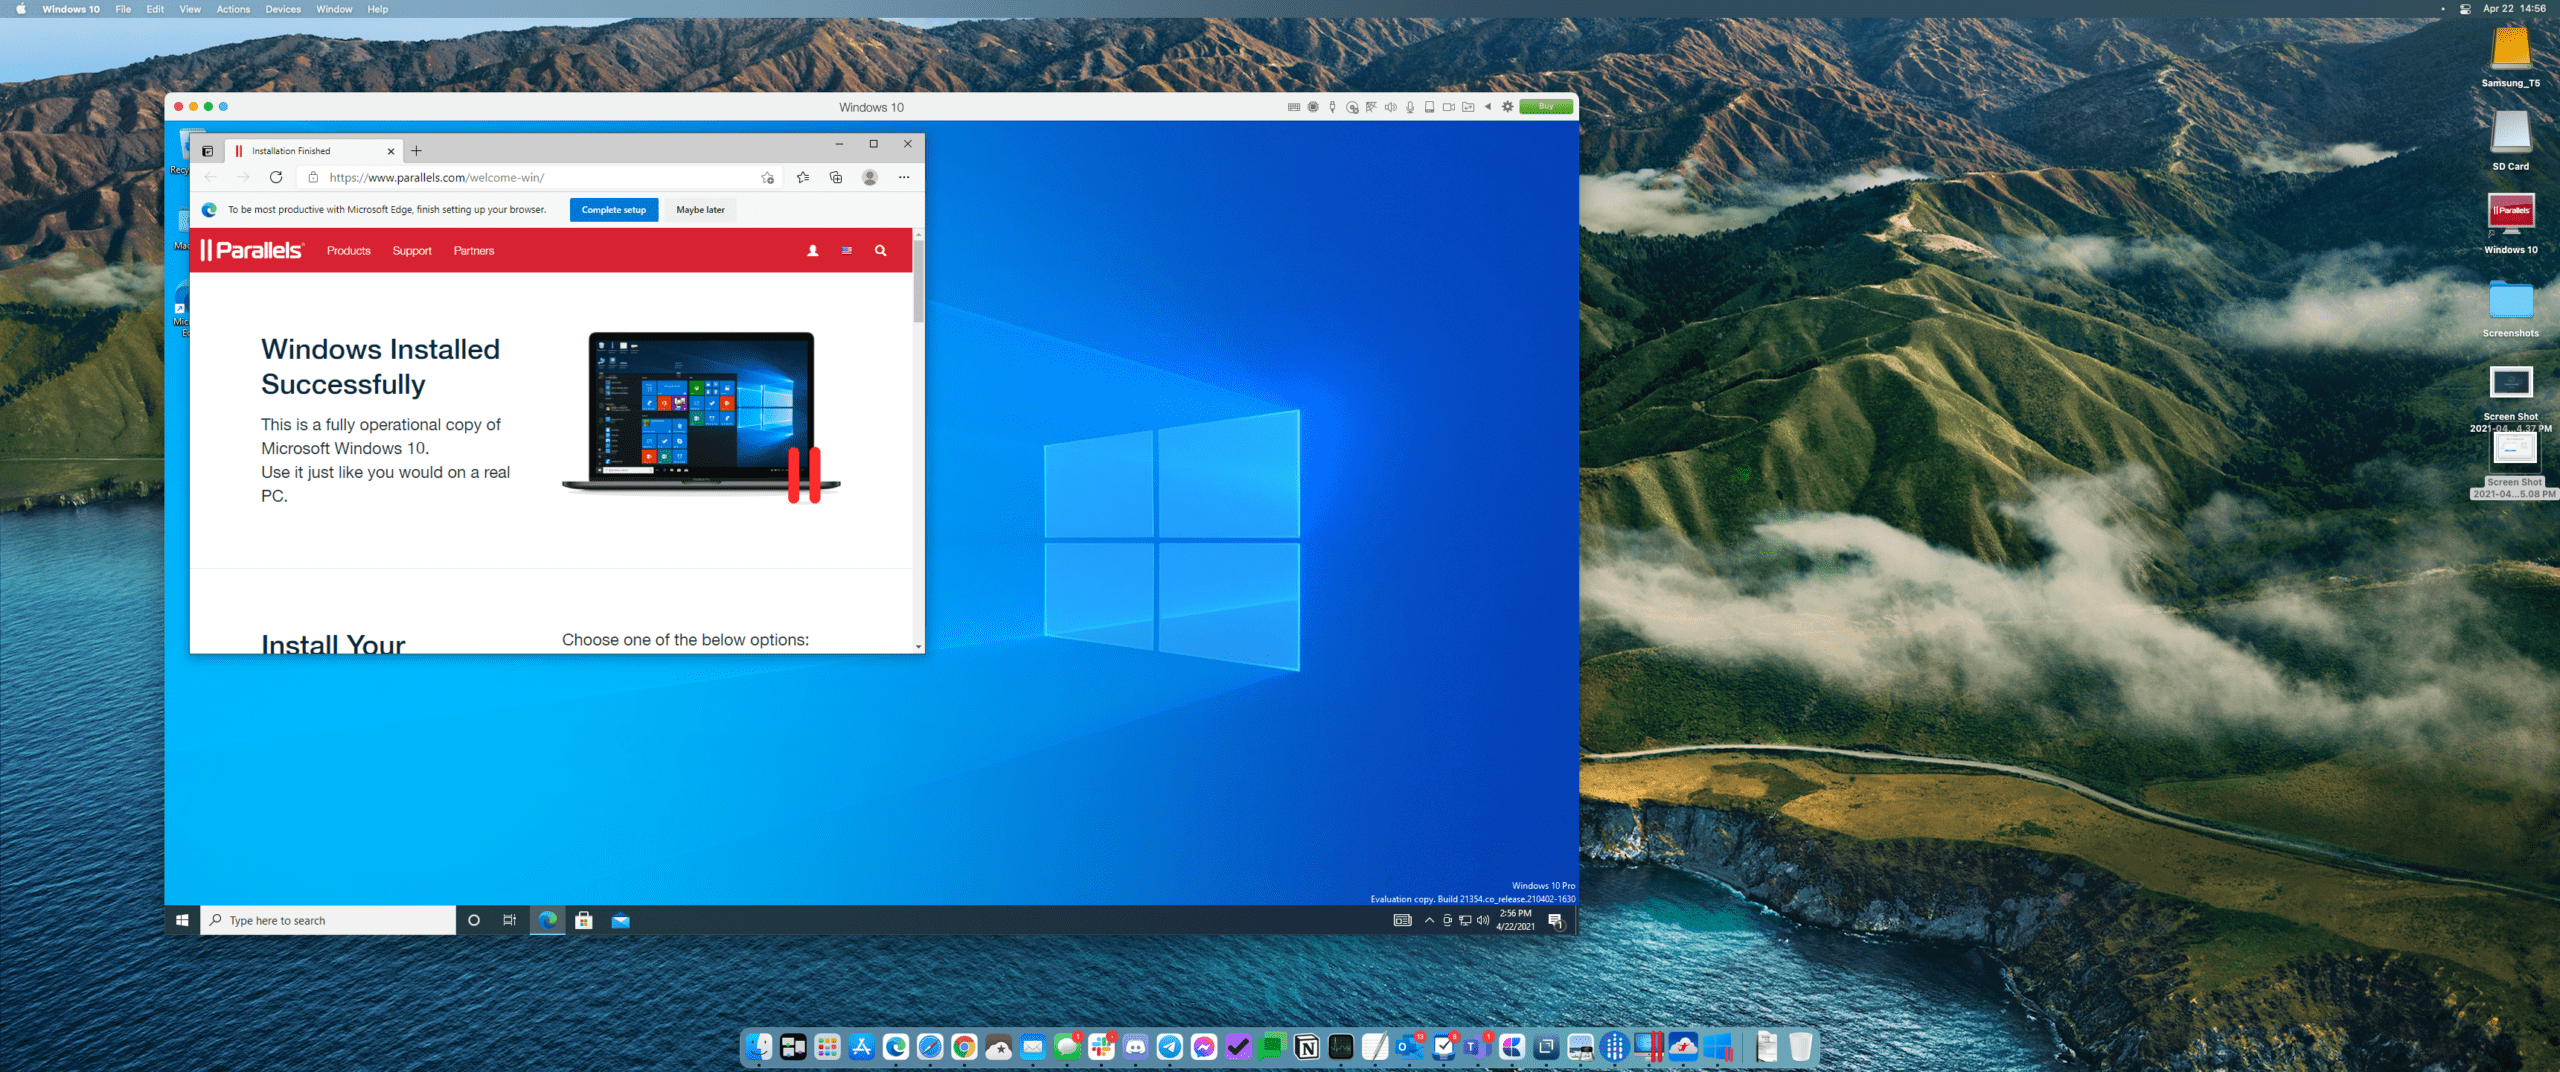
Task: Add page to favorites star-plus icon
Action: (767, 178)
